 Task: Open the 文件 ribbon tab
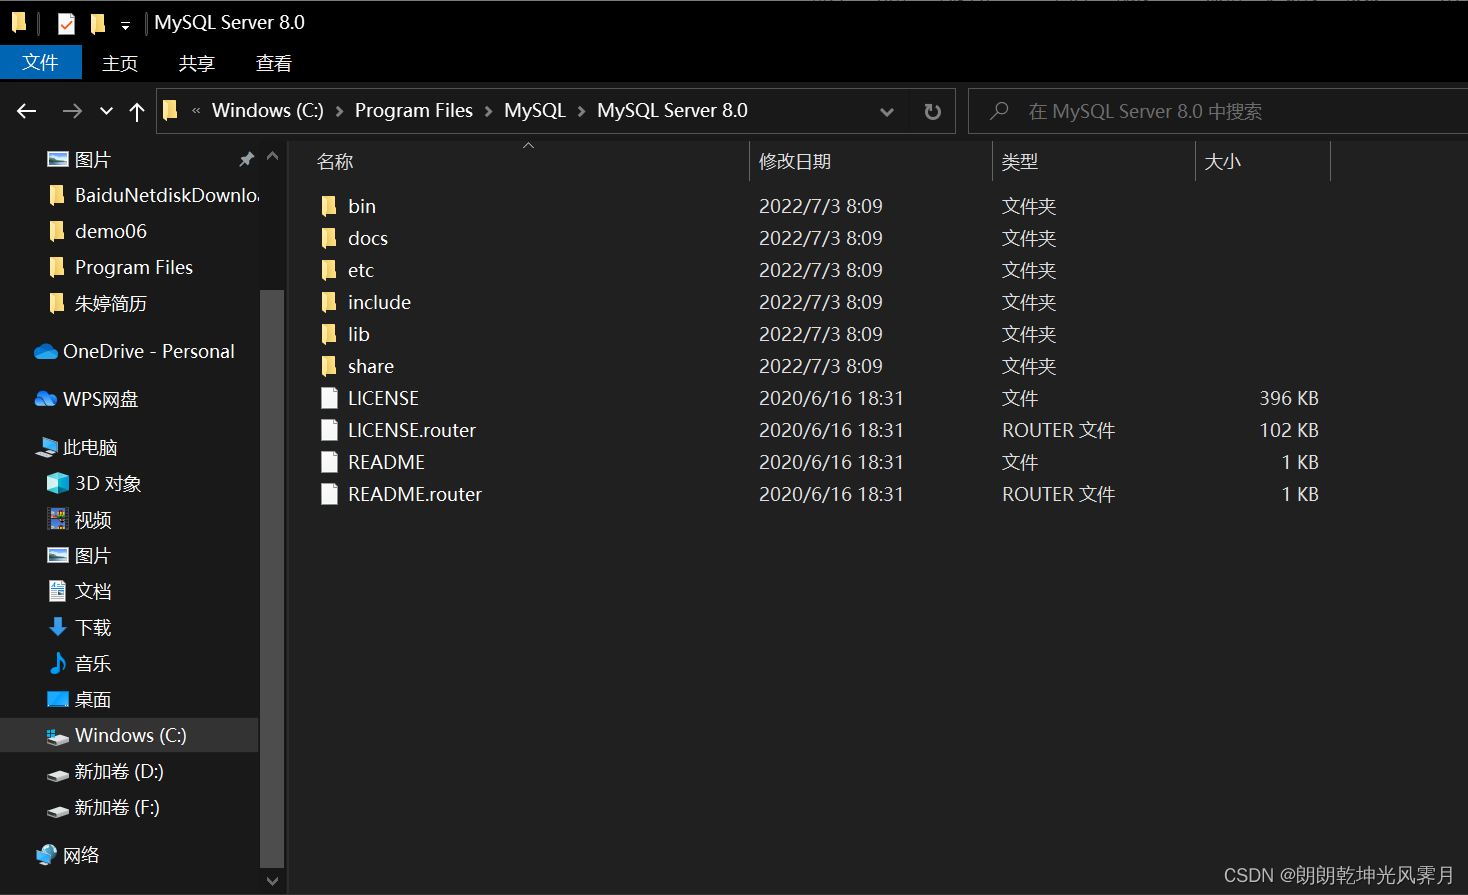[x=41, y=62]
